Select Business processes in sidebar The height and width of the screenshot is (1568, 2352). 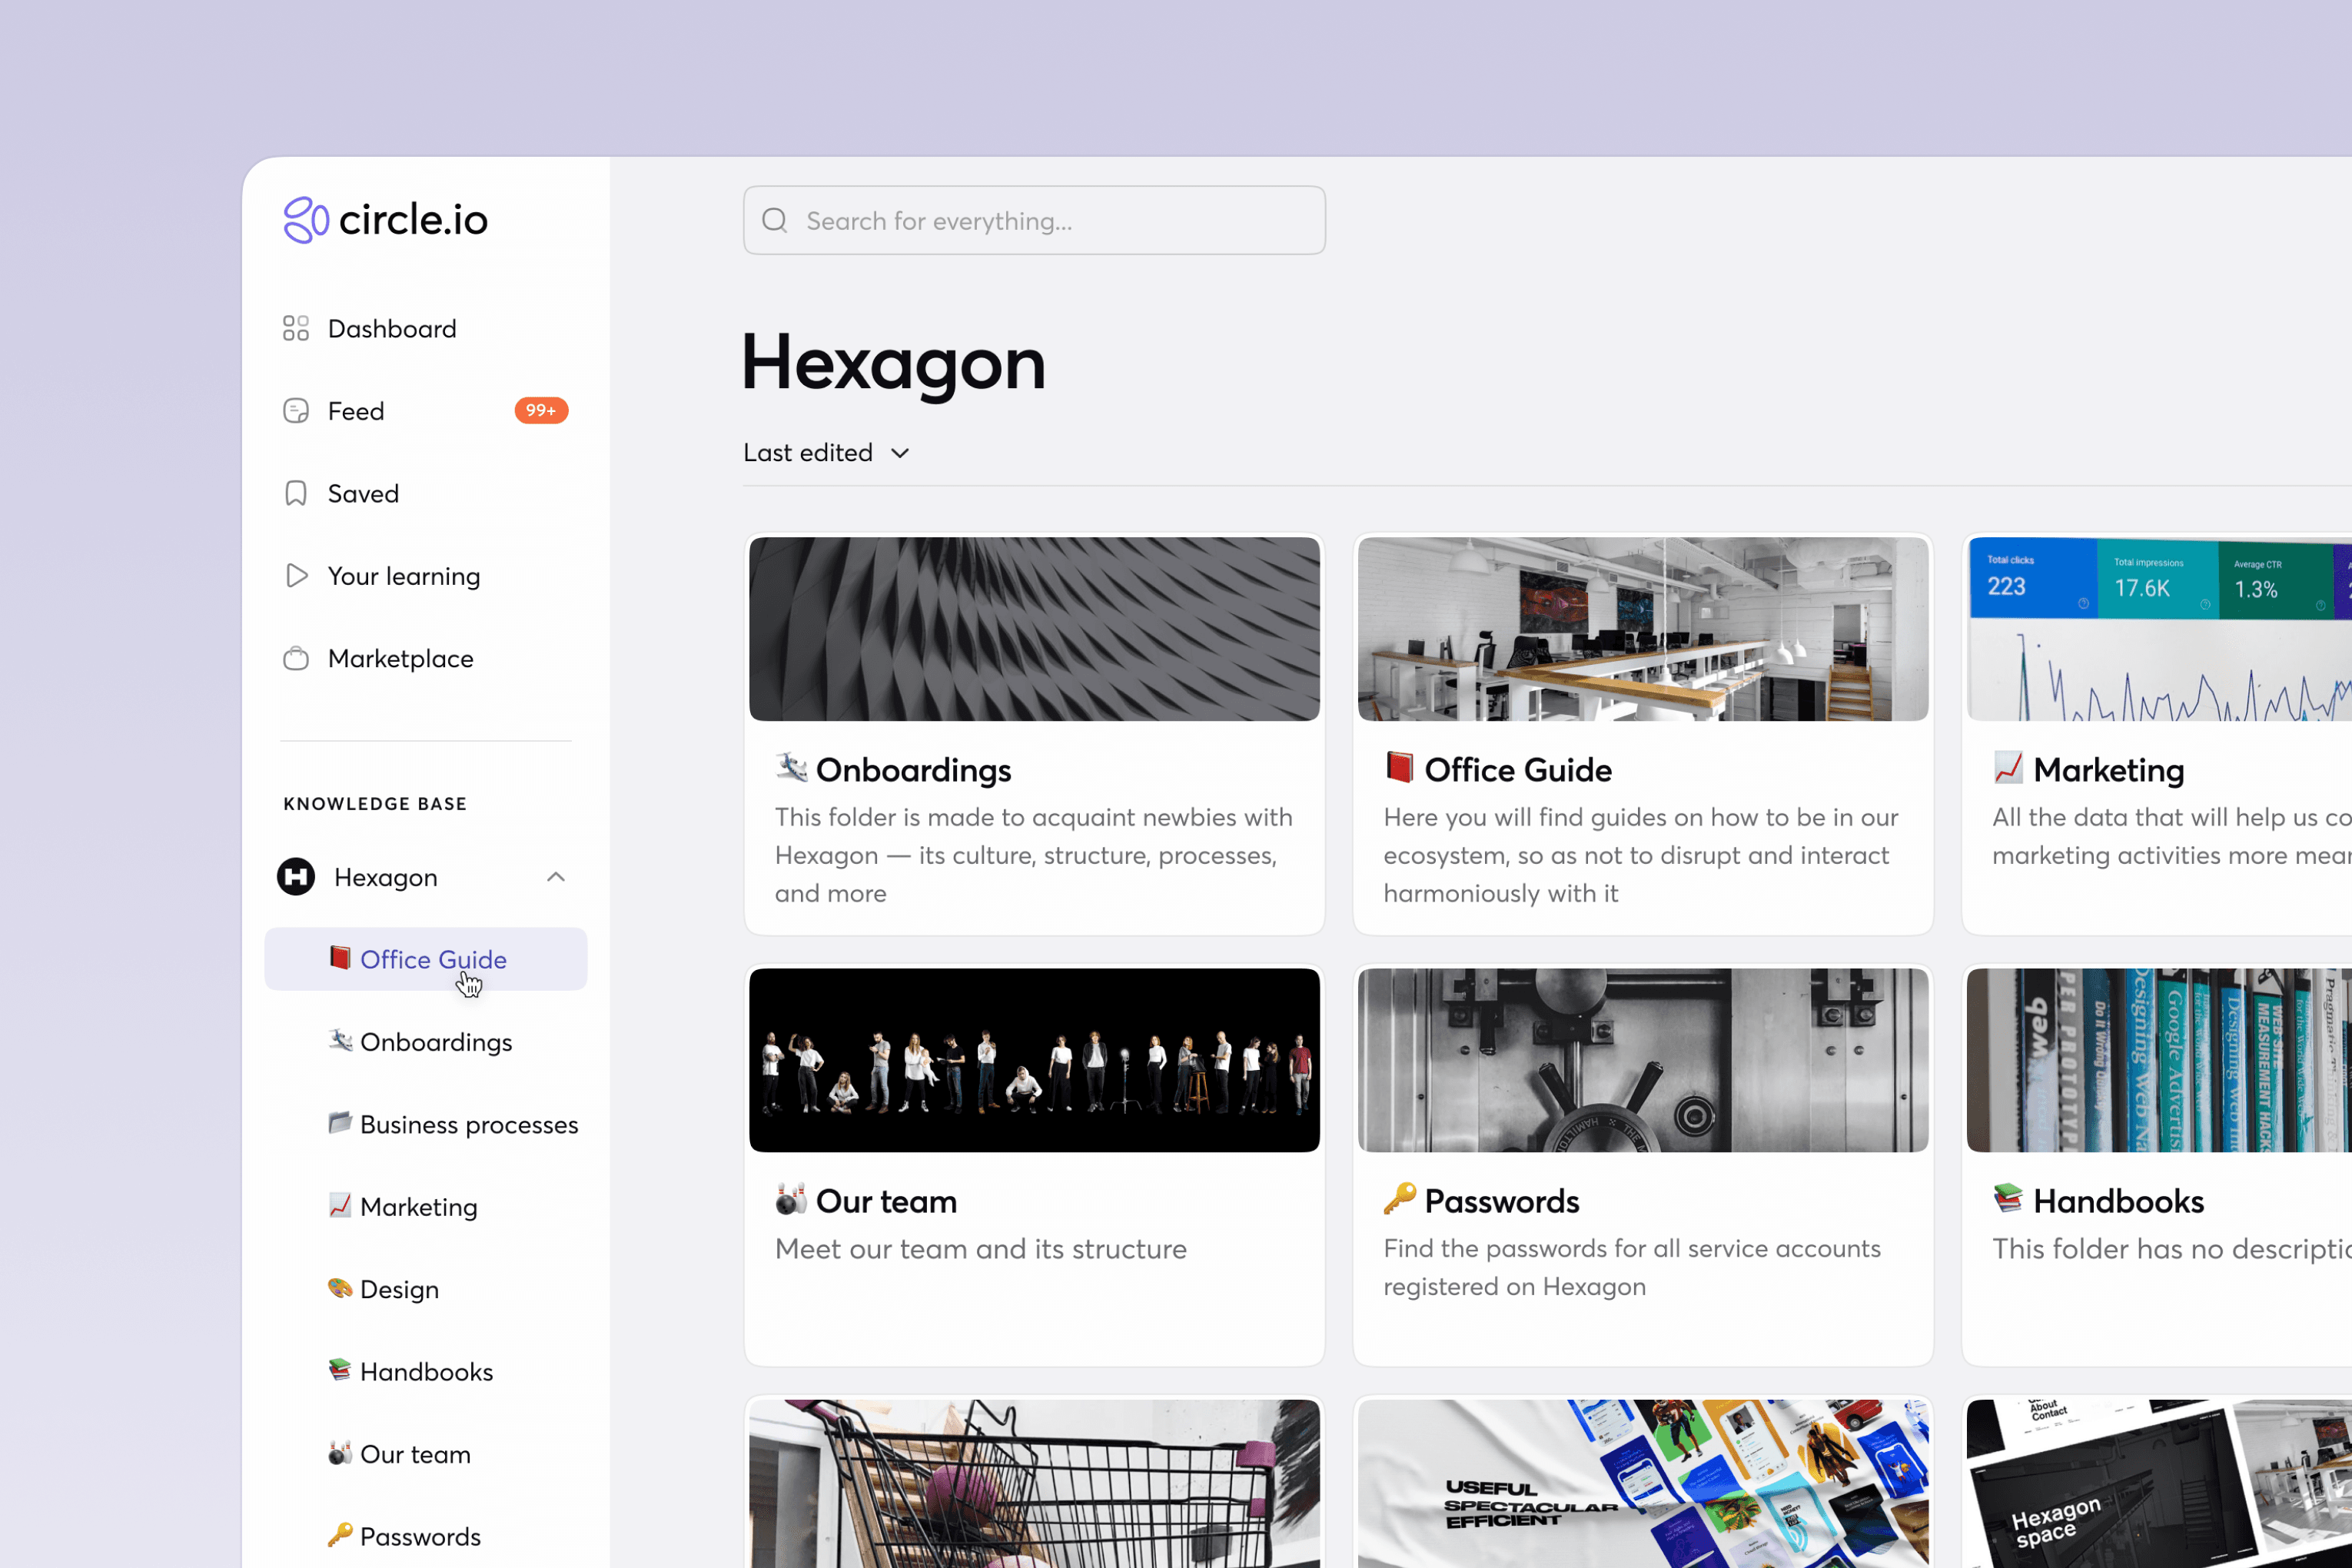(x=468, y=1125)
